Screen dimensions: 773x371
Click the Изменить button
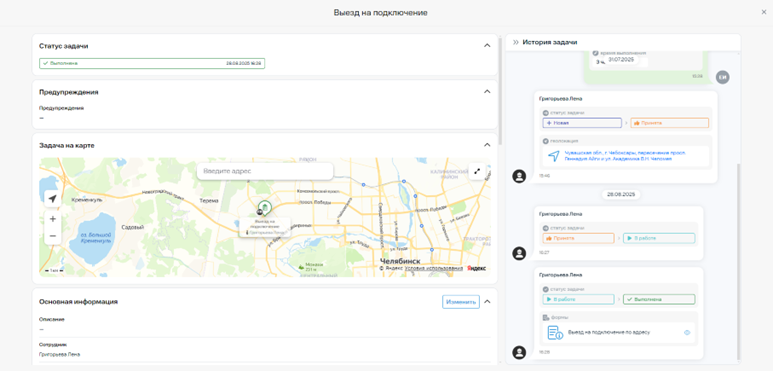(460, 302)
